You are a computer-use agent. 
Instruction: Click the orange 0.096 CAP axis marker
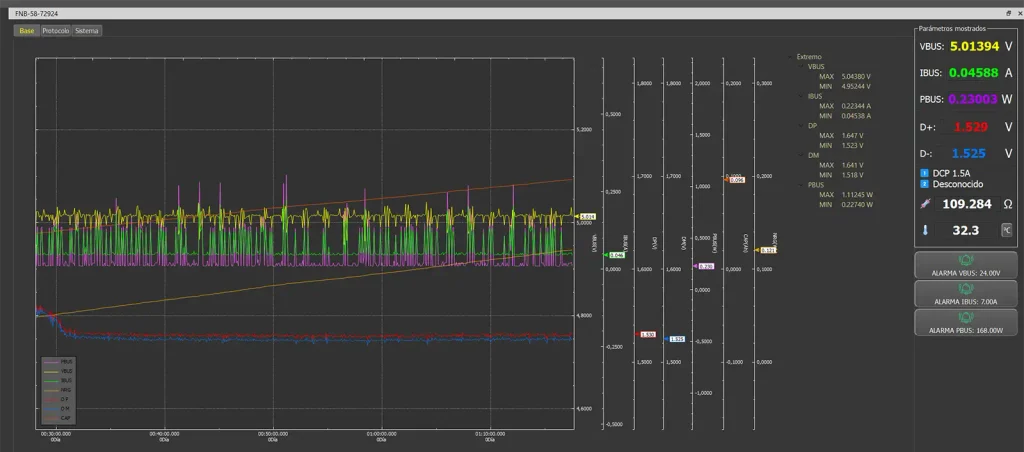735,179
